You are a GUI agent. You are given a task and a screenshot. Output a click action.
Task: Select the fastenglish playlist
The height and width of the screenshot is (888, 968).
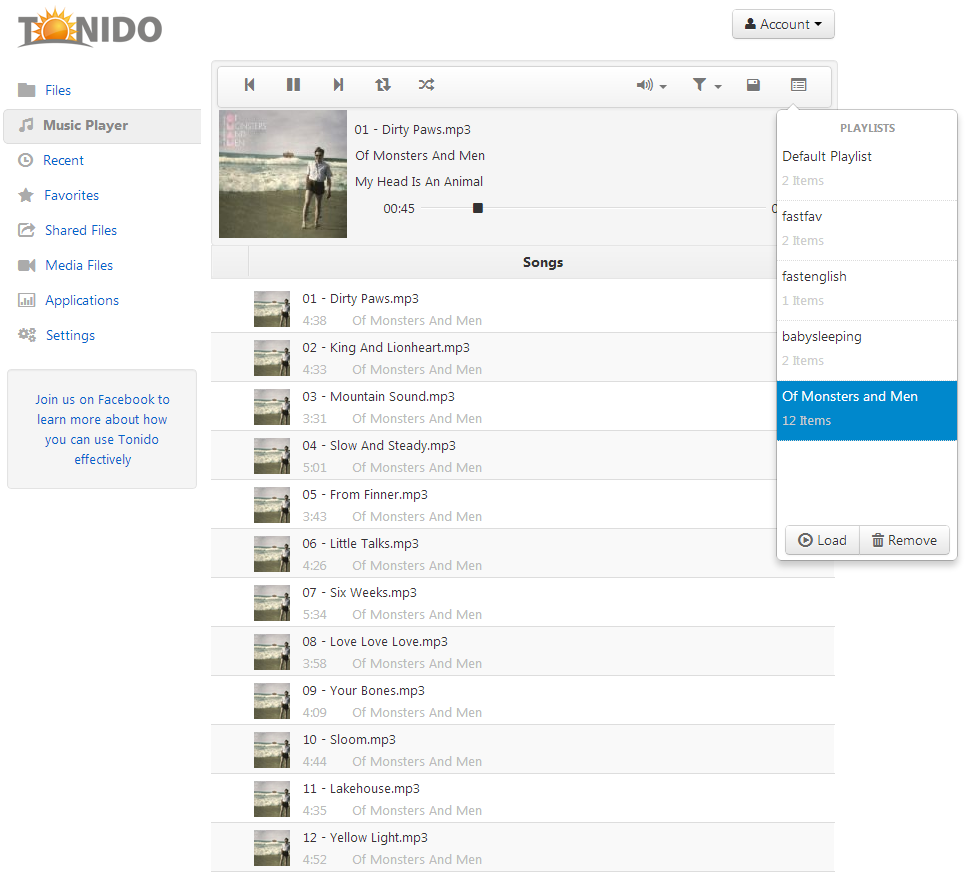[867, 288]
